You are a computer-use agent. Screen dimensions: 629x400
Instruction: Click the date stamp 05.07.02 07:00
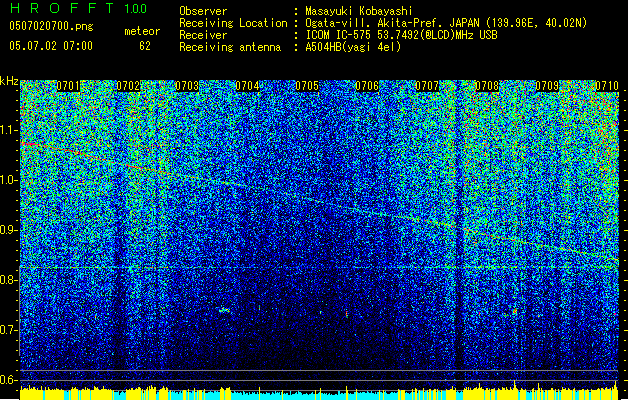(51, 46)
